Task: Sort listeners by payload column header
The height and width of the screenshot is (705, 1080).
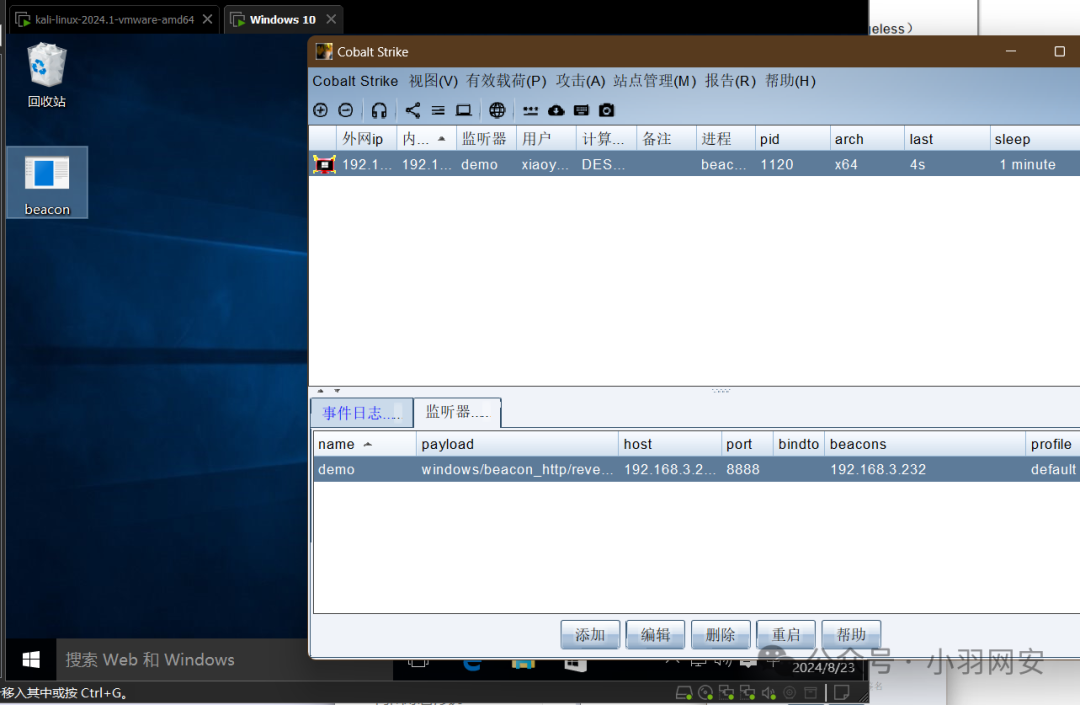Action: [x=517, y=444]
